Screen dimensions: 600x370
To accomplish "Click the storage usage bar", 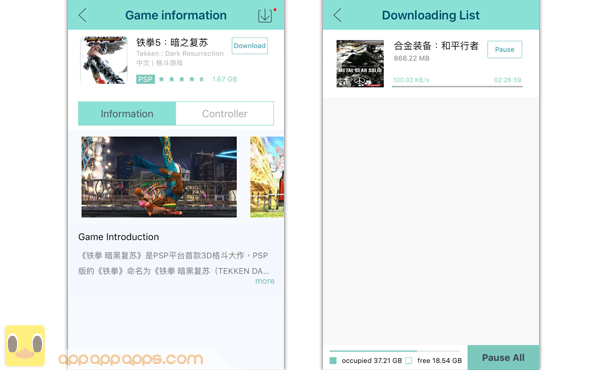I will (x=395, y=351).
